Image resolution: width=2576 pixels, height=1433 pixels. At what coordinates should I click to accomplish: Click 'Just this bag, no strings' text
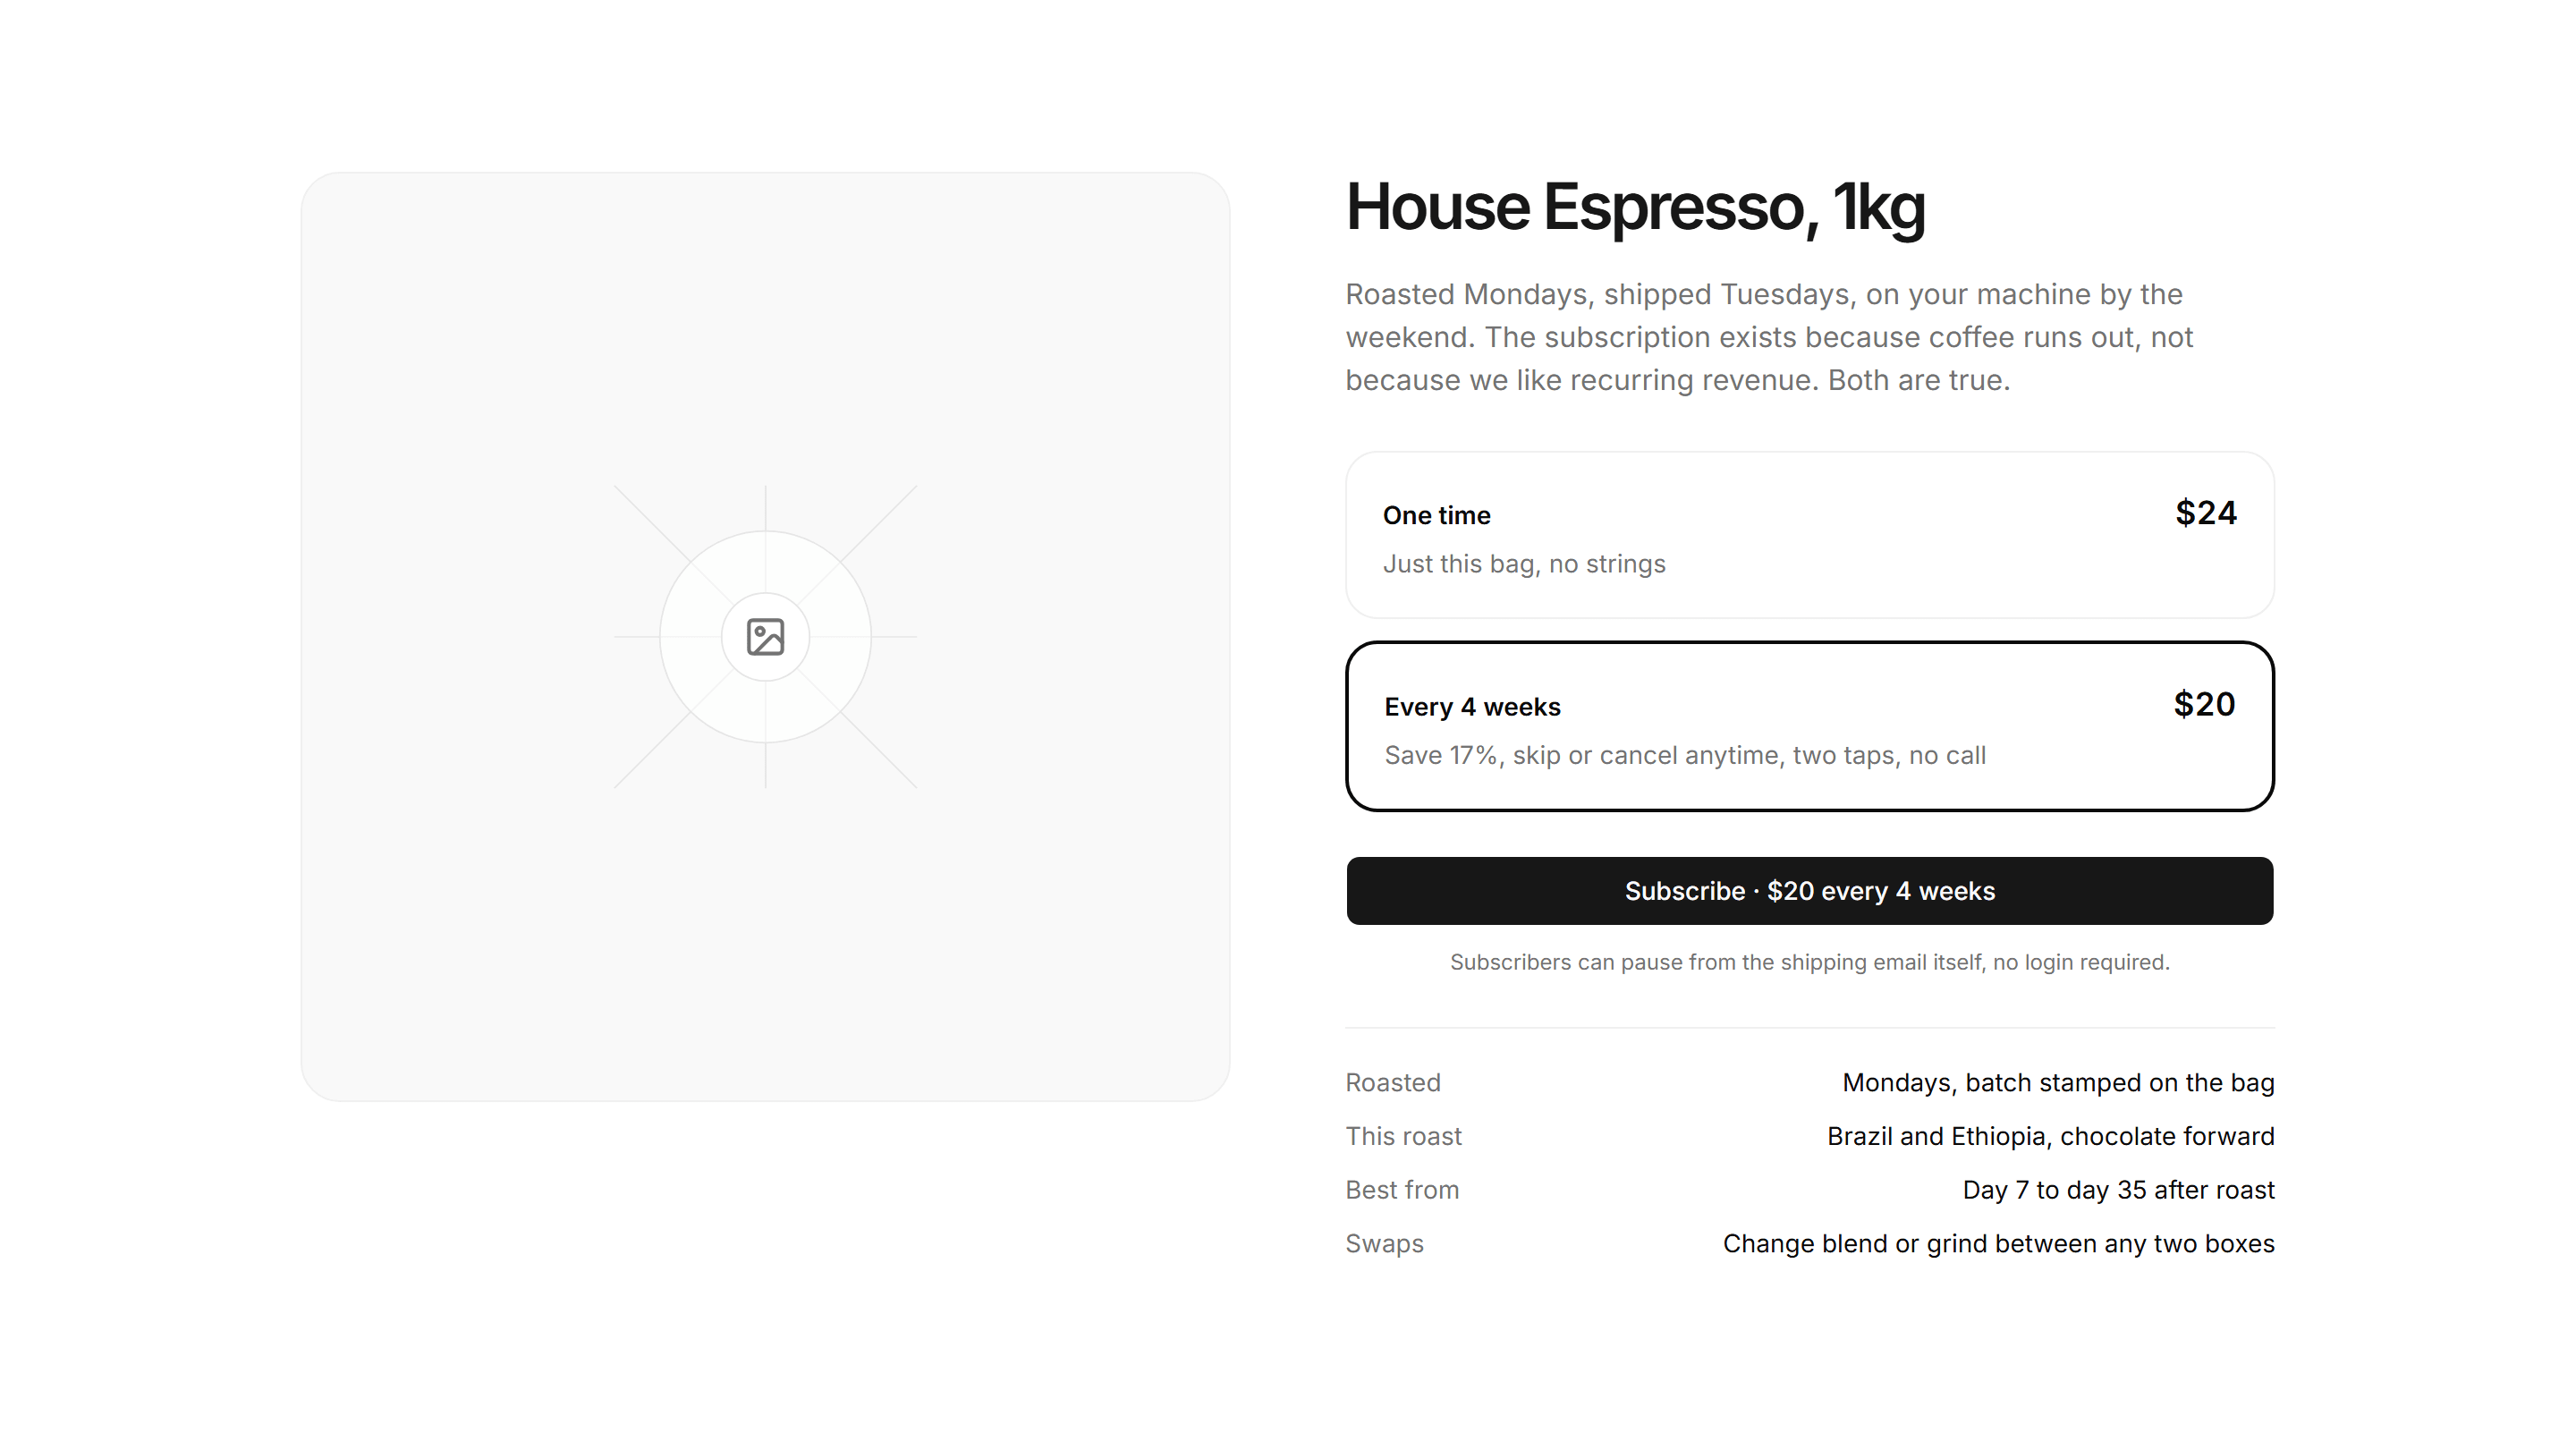[x=1523, y=564]
